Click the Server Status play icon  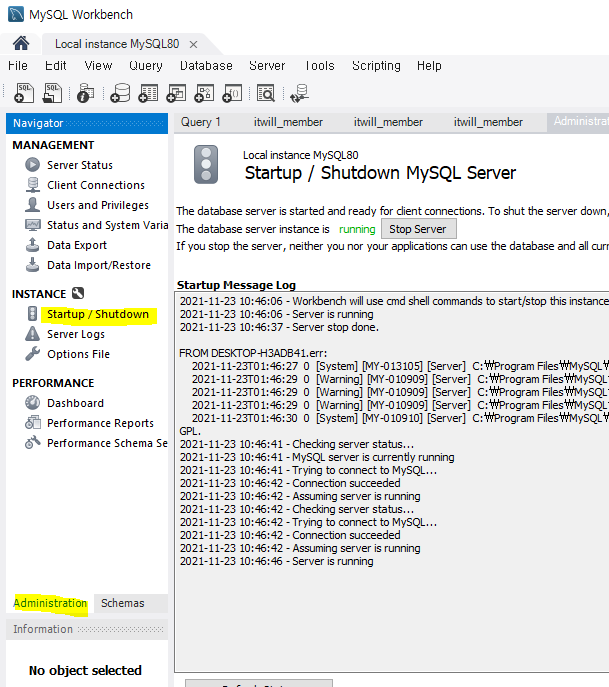(x=32, y=165)
